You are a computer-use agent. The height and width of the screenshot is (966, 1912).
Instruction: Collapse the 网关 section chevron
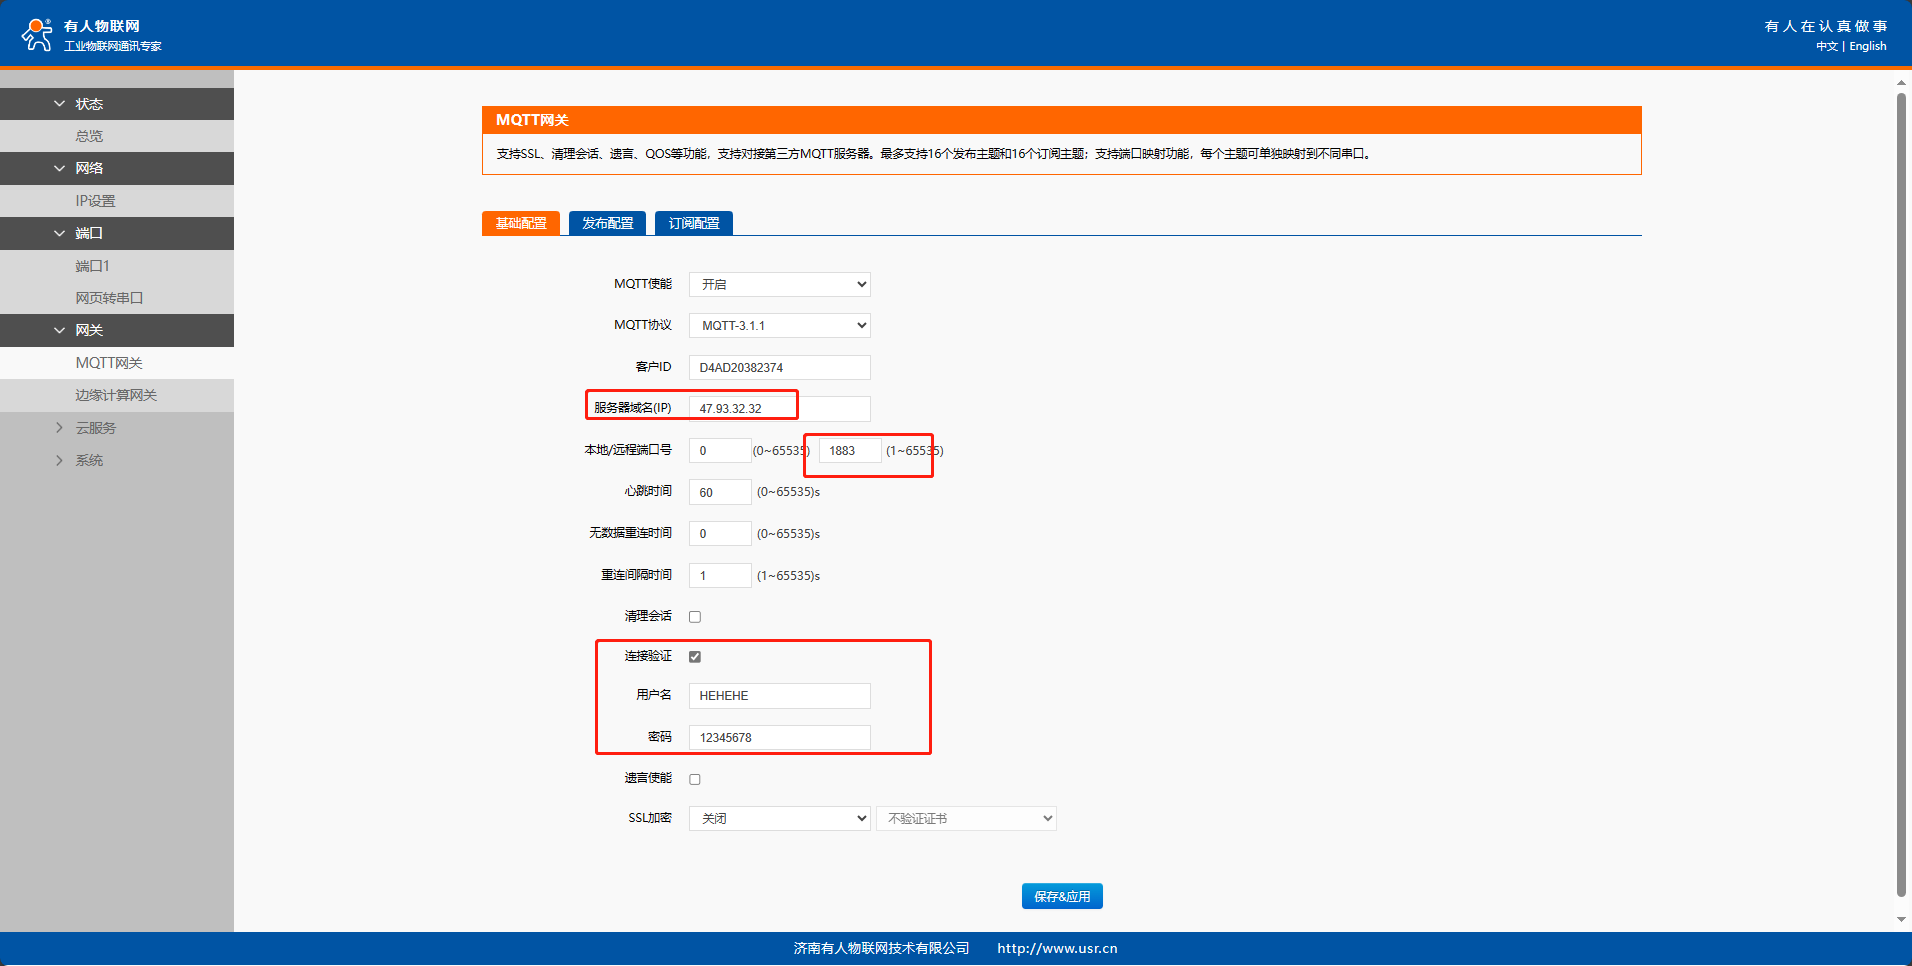click(x=59, y=330)
